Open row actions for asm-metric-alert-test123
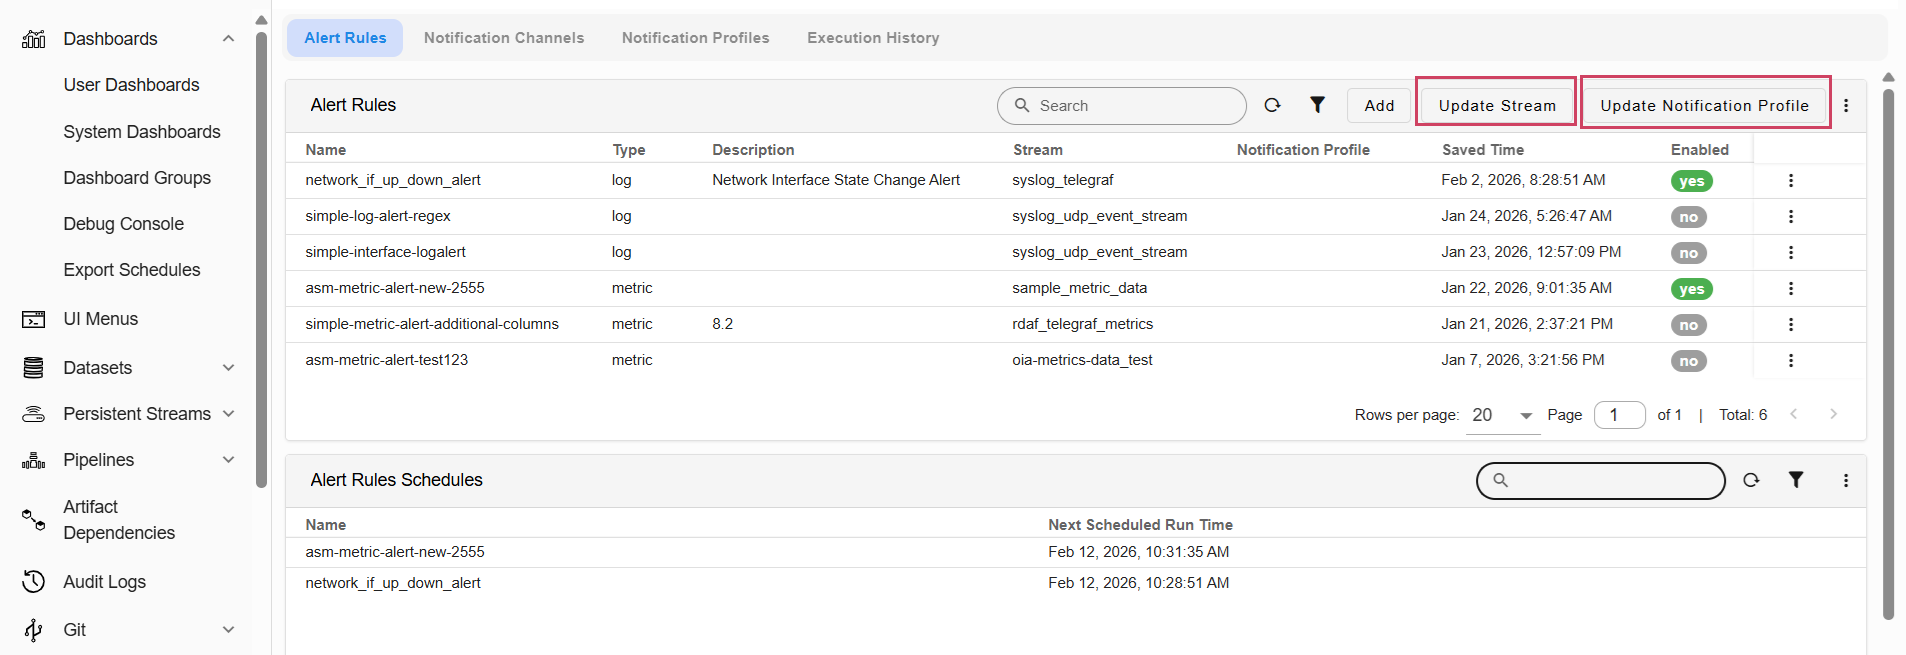1906x655 pixels. [x=1790, y=361]
